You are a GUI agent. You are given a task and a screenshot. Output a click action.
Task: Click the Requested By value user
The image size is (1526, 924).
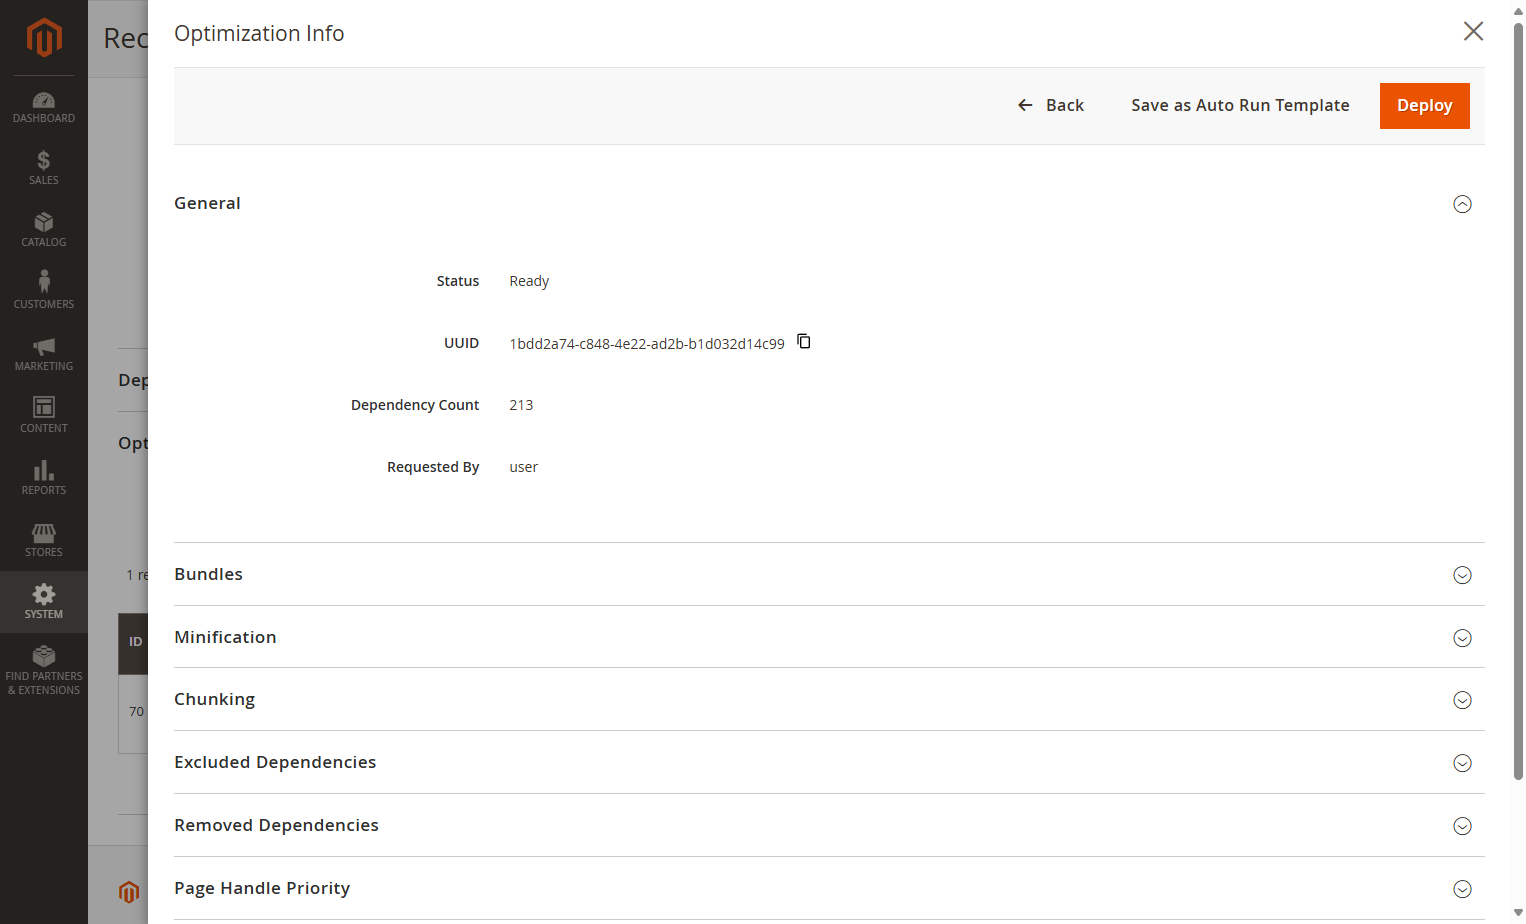[x=524, y=467]
